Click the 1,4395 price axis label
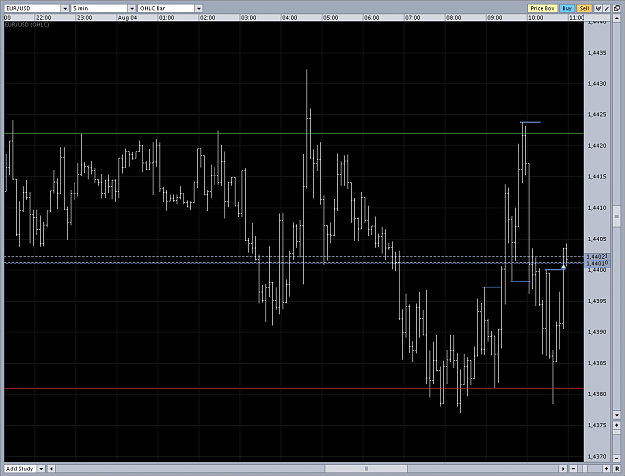The height and width of the screenshot is (476, 625). tap(597, 301)
